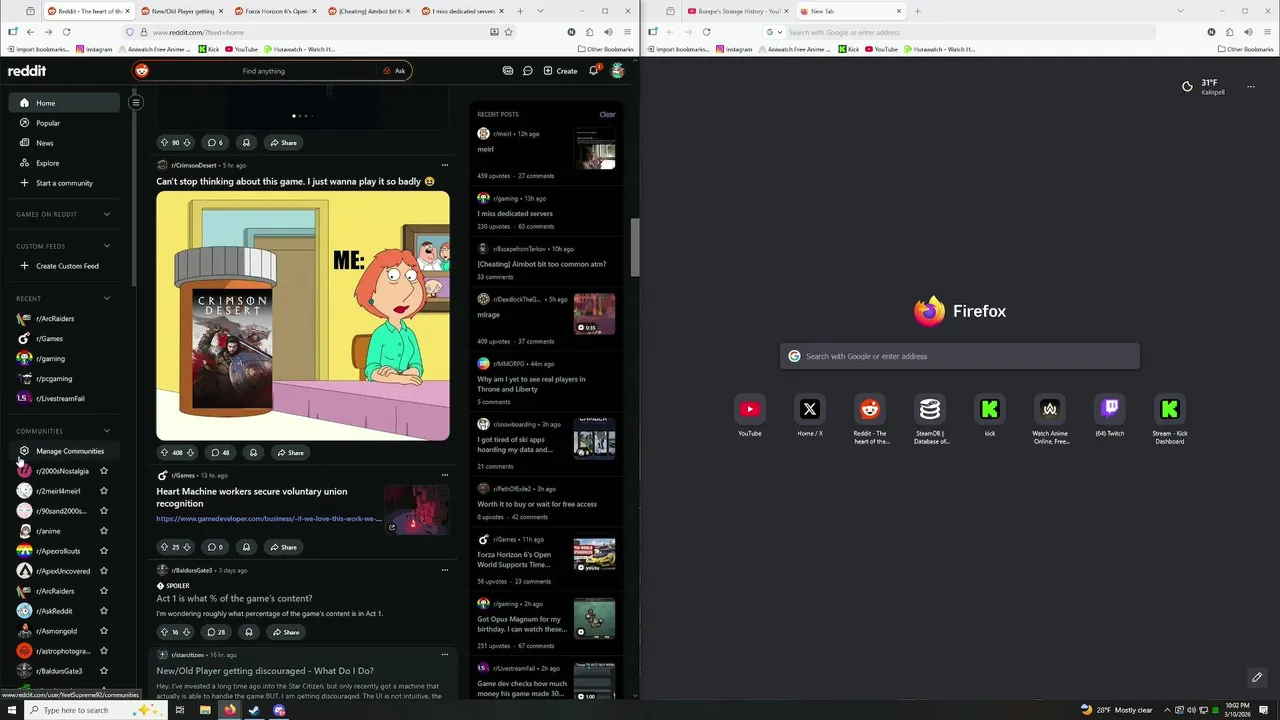Open the YouTube shortcut tile on the New Tab page

(750, 416)
